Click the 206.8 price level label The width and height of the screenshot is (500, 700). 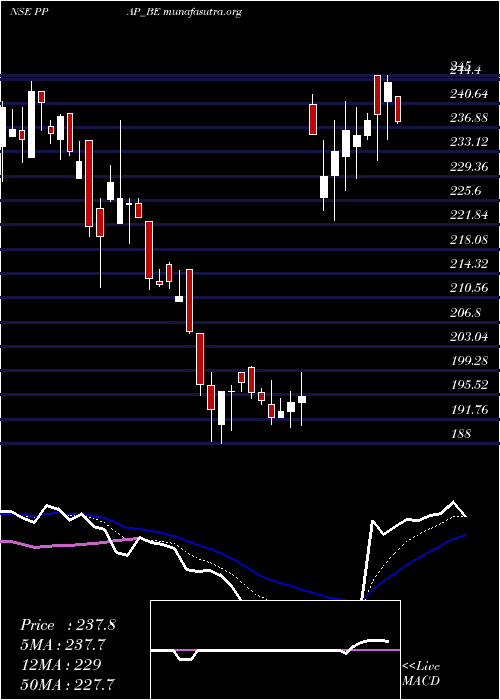pyautogui.click(x=466, y=312)
